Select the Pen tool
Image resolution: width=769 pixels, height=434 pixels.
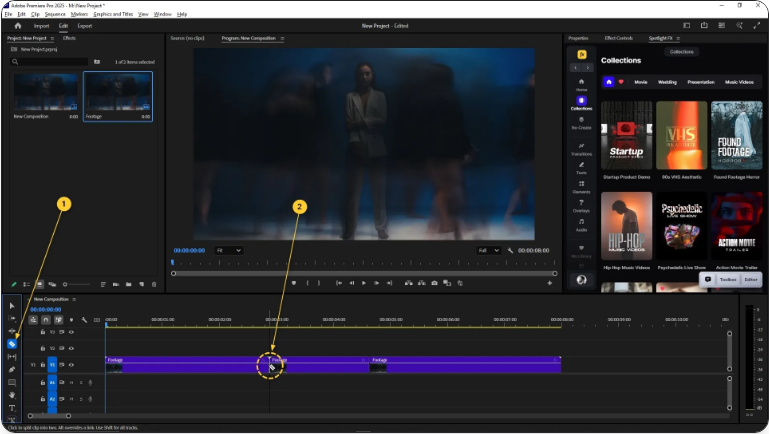click(x=12, y=369)
